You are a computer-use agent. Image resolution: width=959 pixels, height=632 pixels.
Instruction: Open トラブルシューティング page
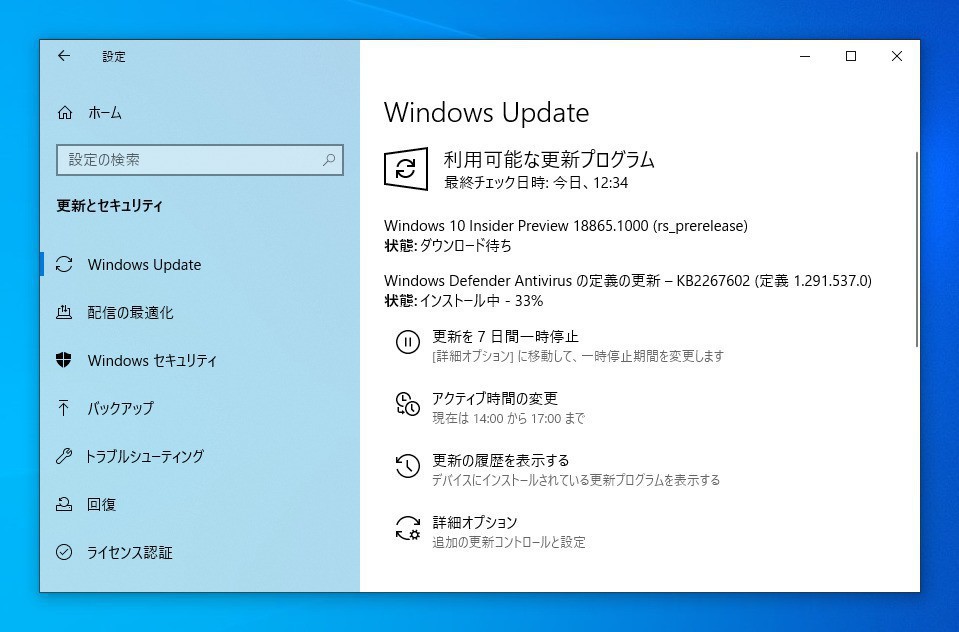coord(145,456)
